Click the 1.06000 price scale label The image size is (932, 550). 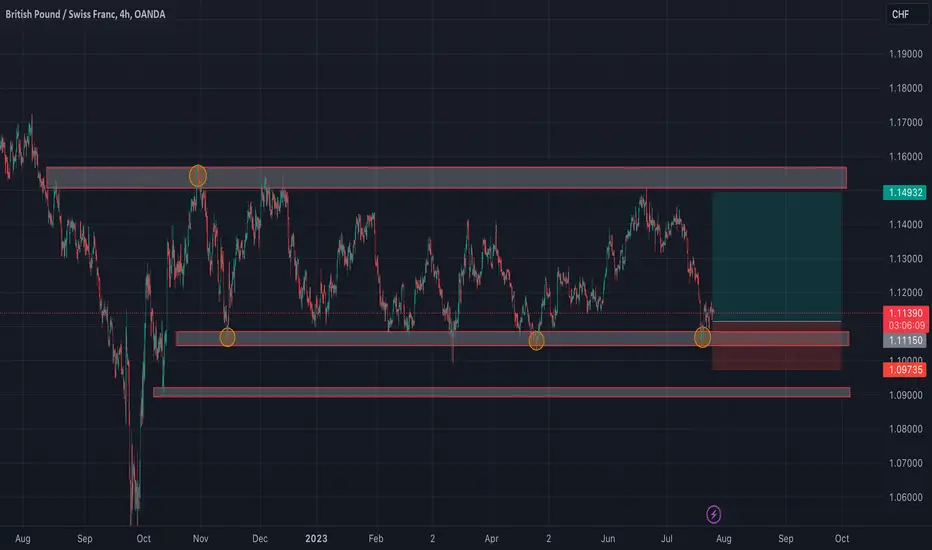(905, 497)
